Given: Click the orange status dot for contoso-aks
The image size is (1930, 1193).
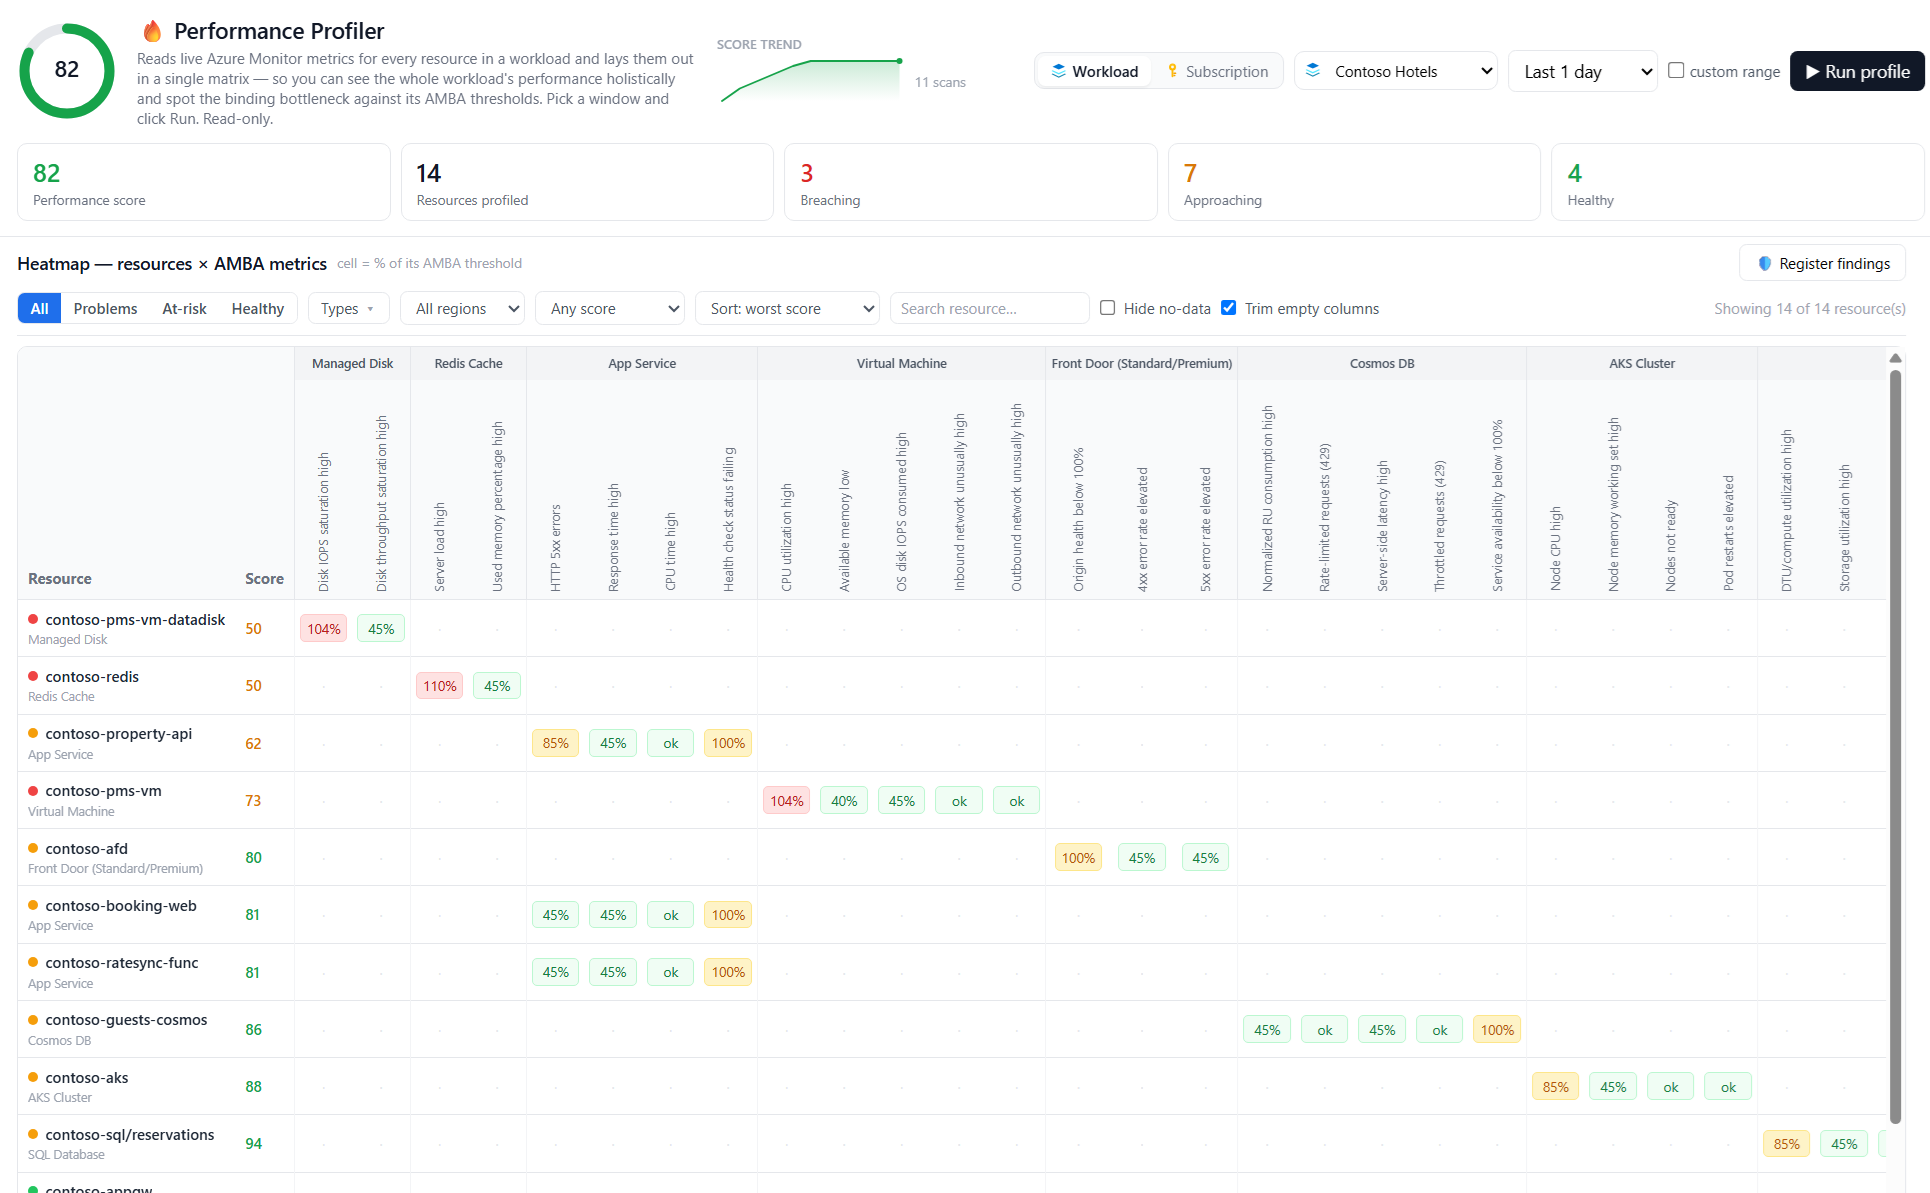Looking at the screenshot, I should pos(33,1077).
